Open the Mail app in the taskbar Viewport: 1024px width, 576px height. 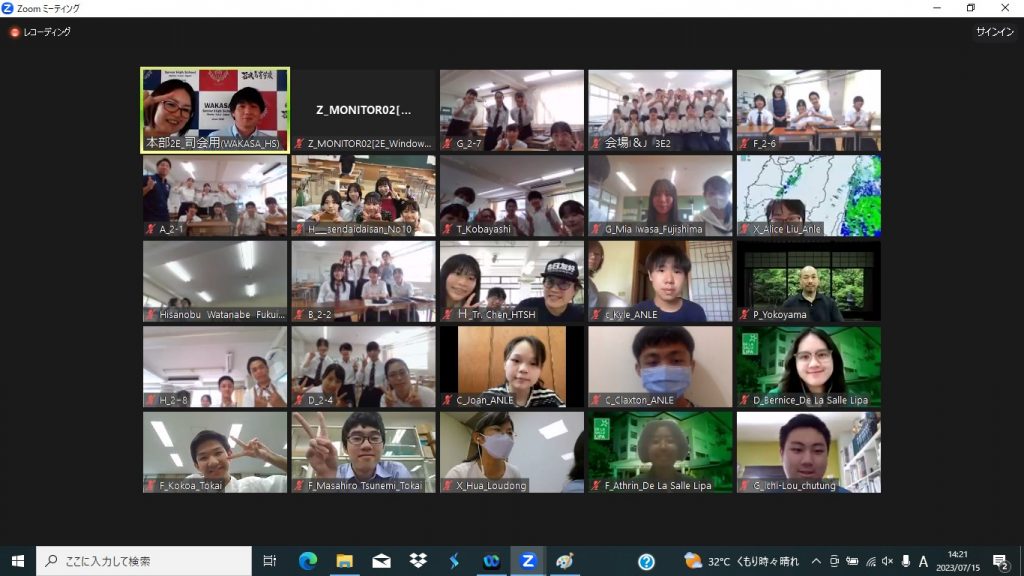click(x=381, y=561)
